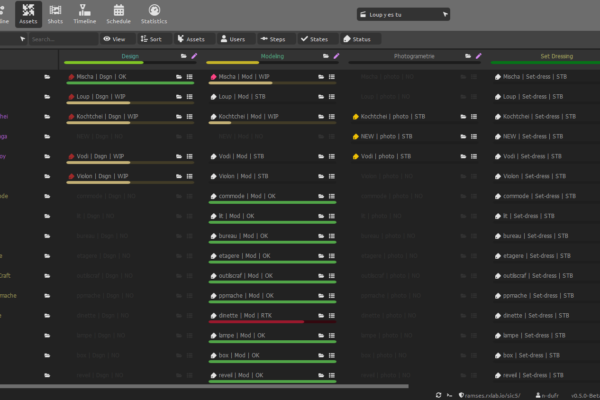
Task: Open the Schedule calendar icon
Action: coord(118,13)
